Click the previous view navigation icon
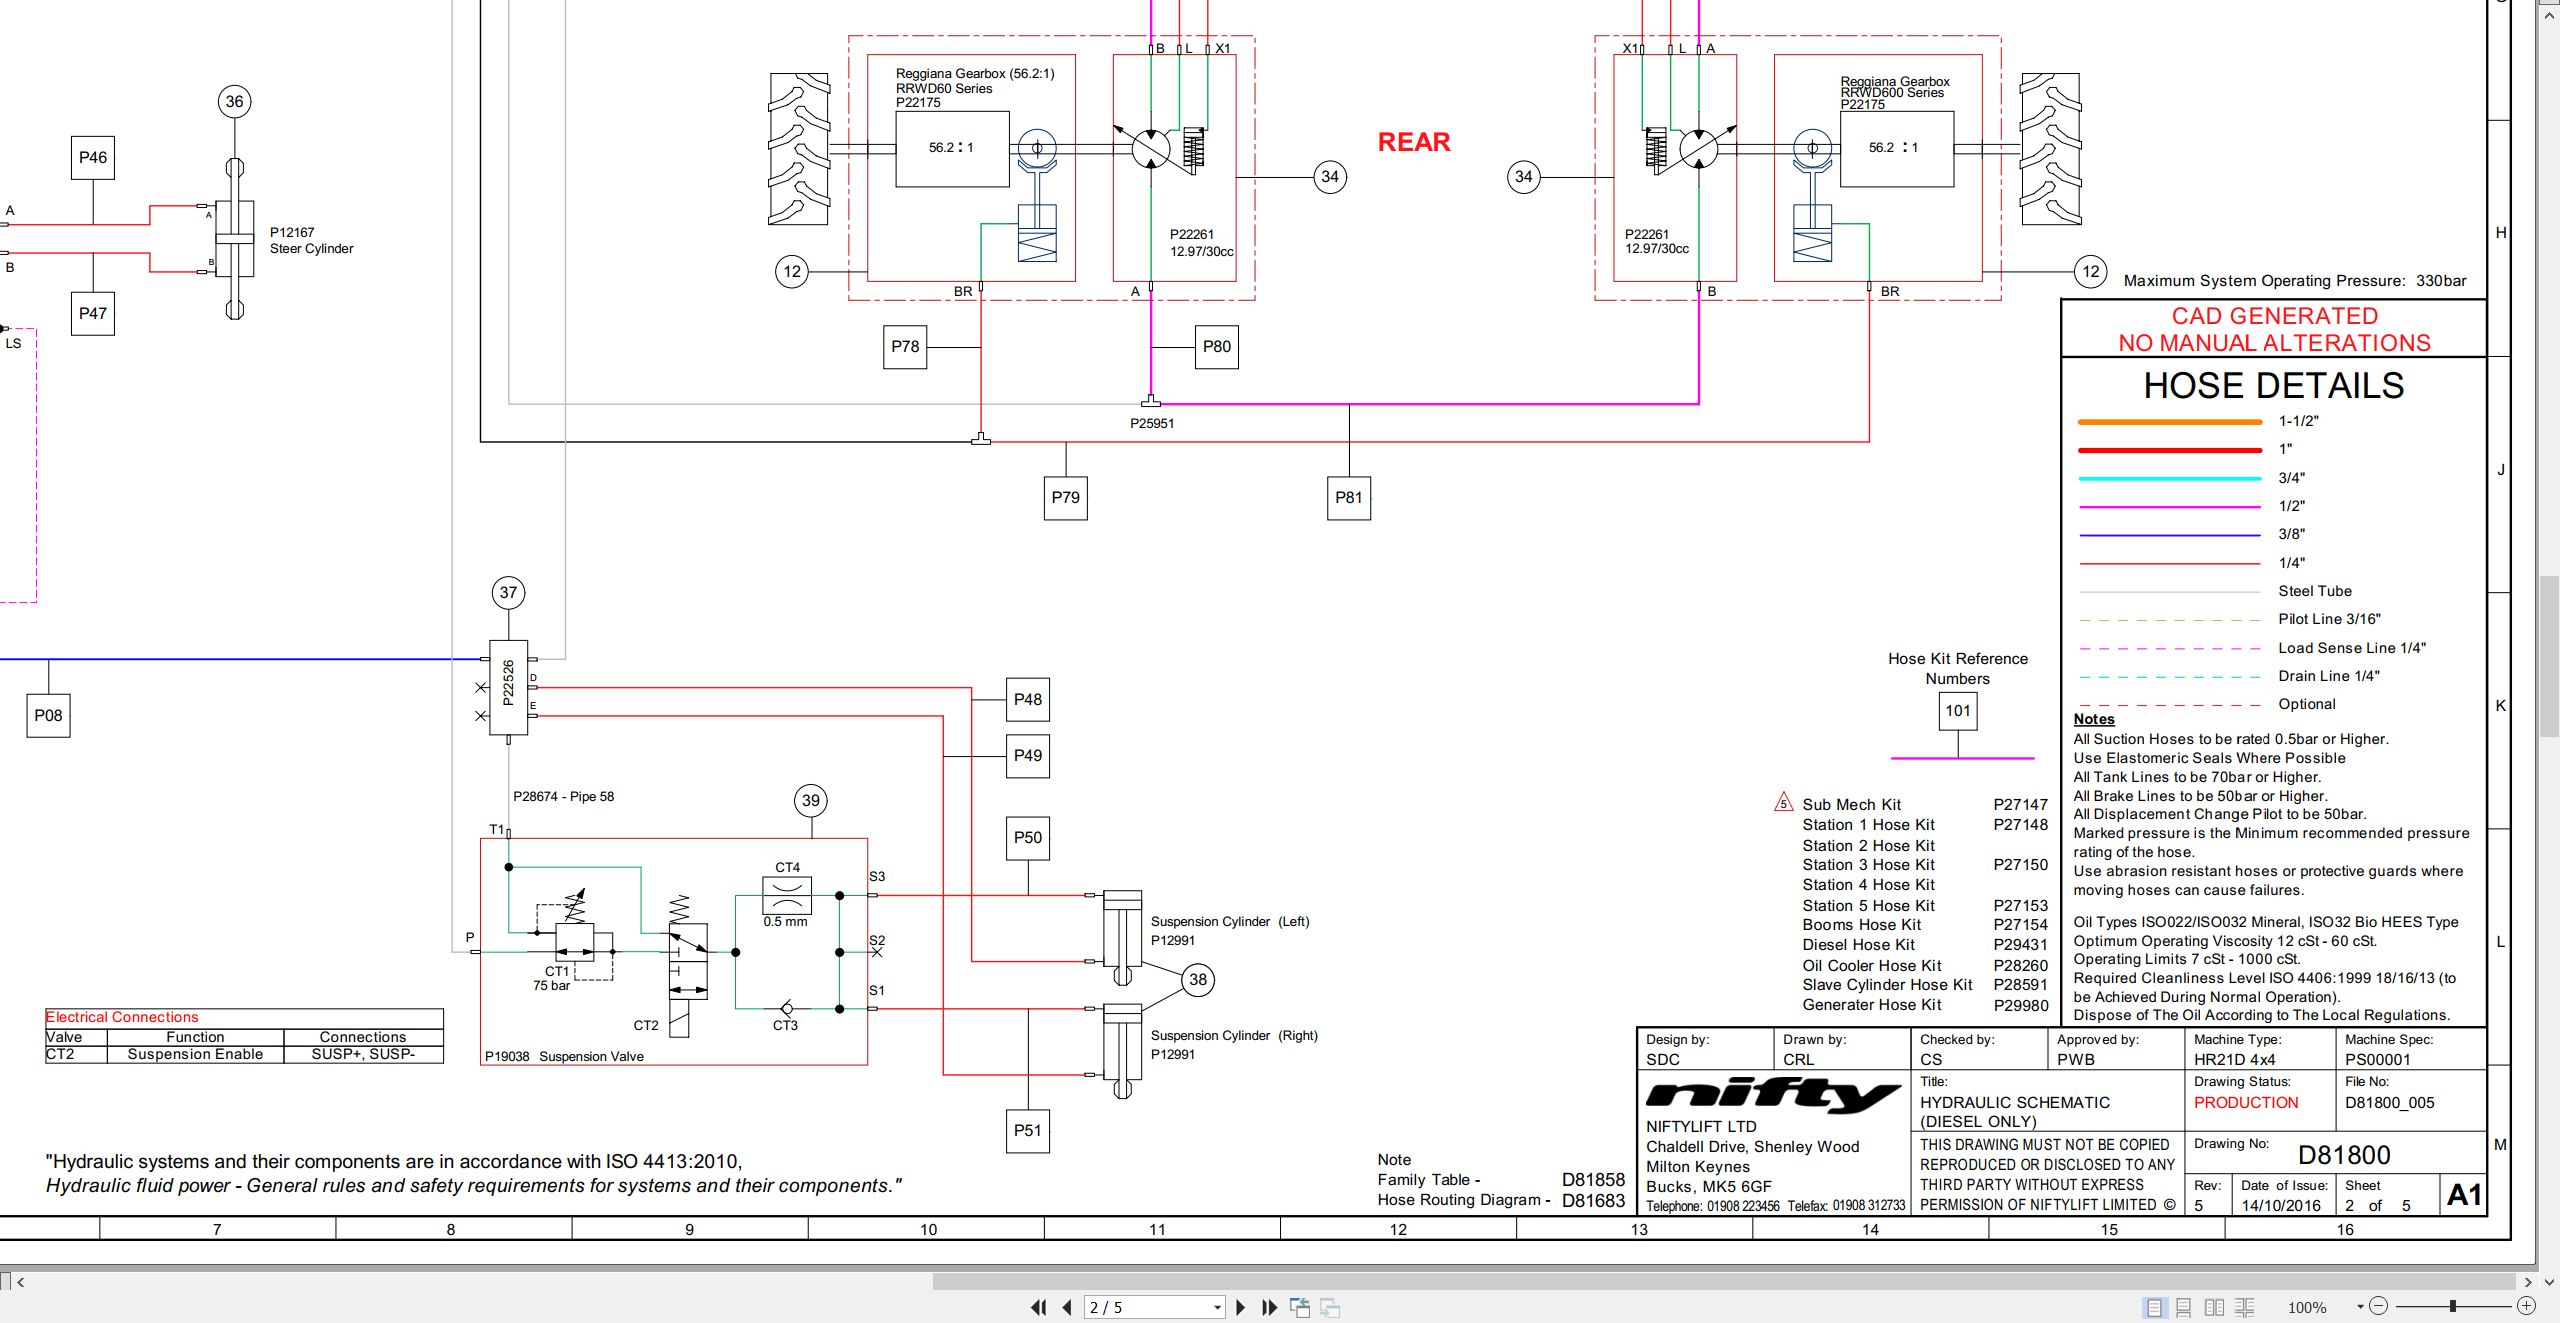This screenshot has width=2560, height=1323. pyautogui.click(x=1300, y=1307)
